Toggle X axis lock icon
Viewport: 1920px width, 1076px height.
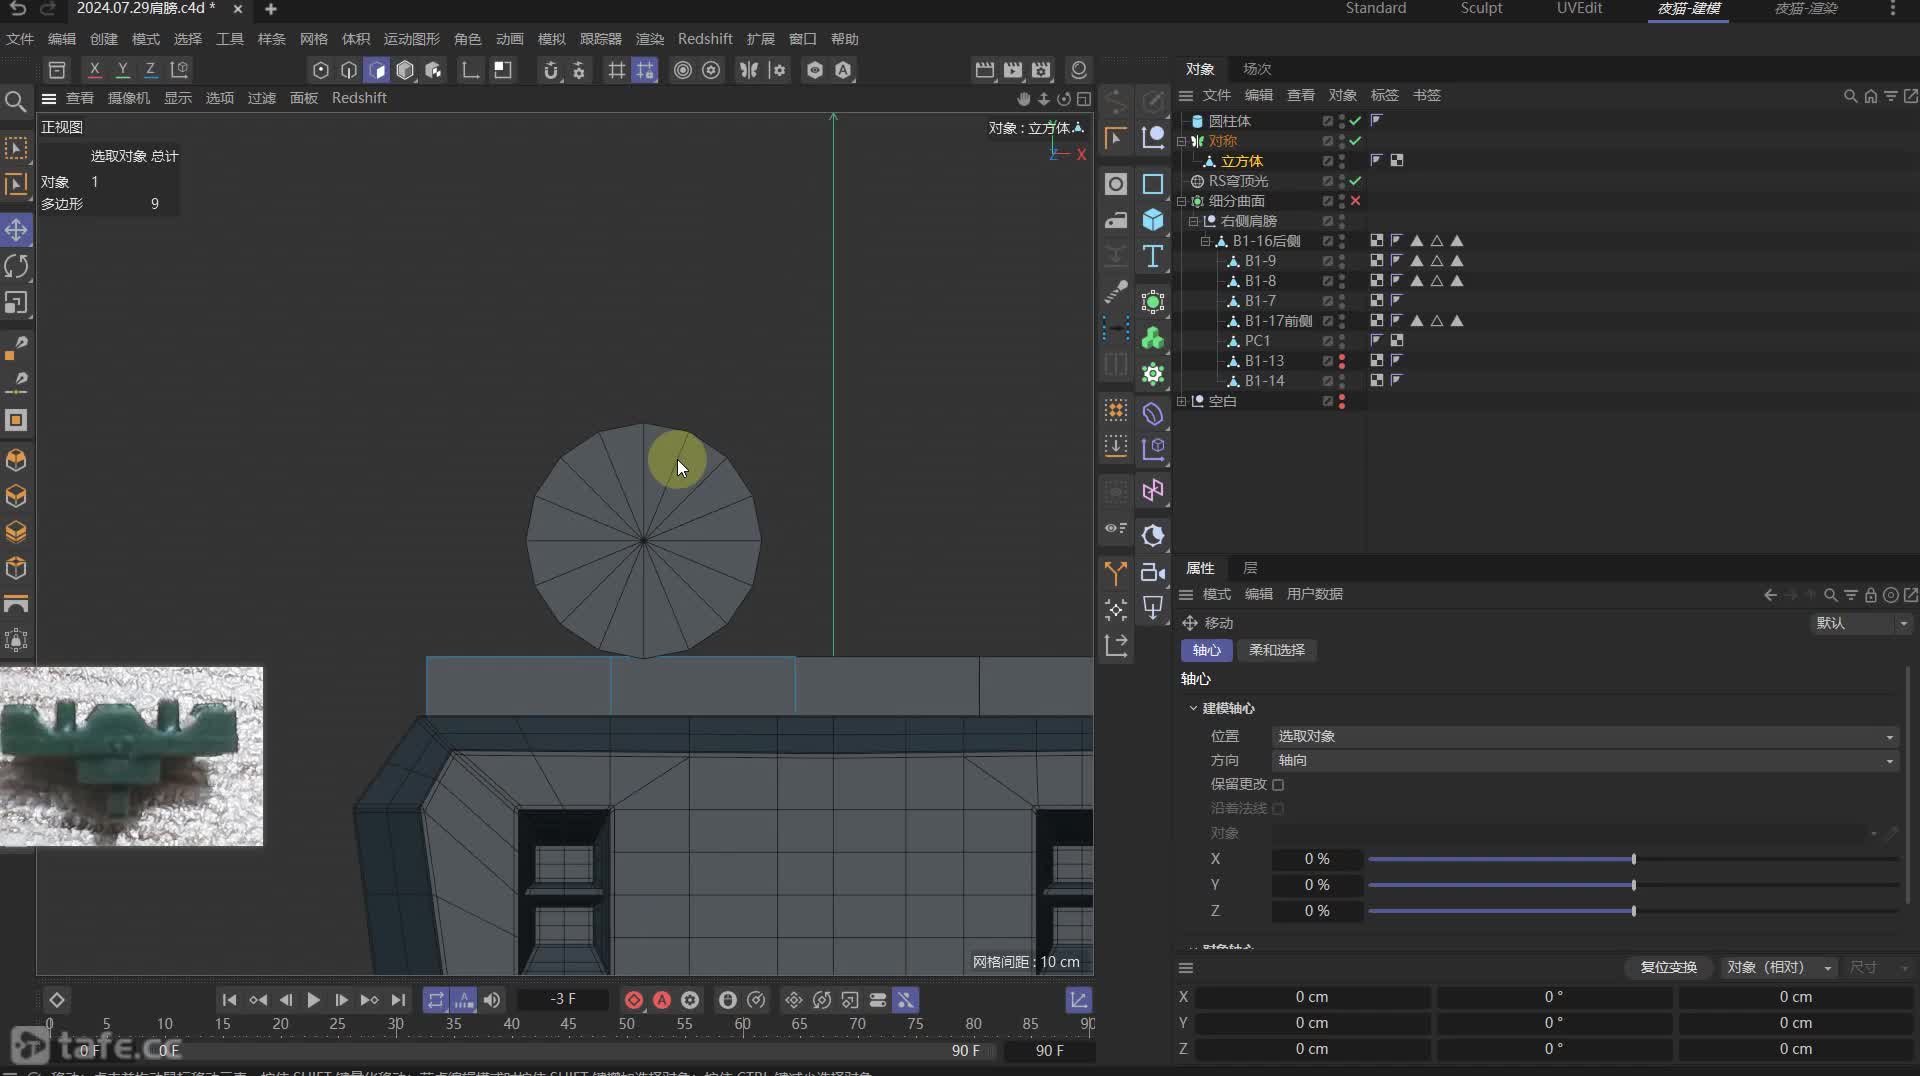pyautogui.click(x=94, y=70)
